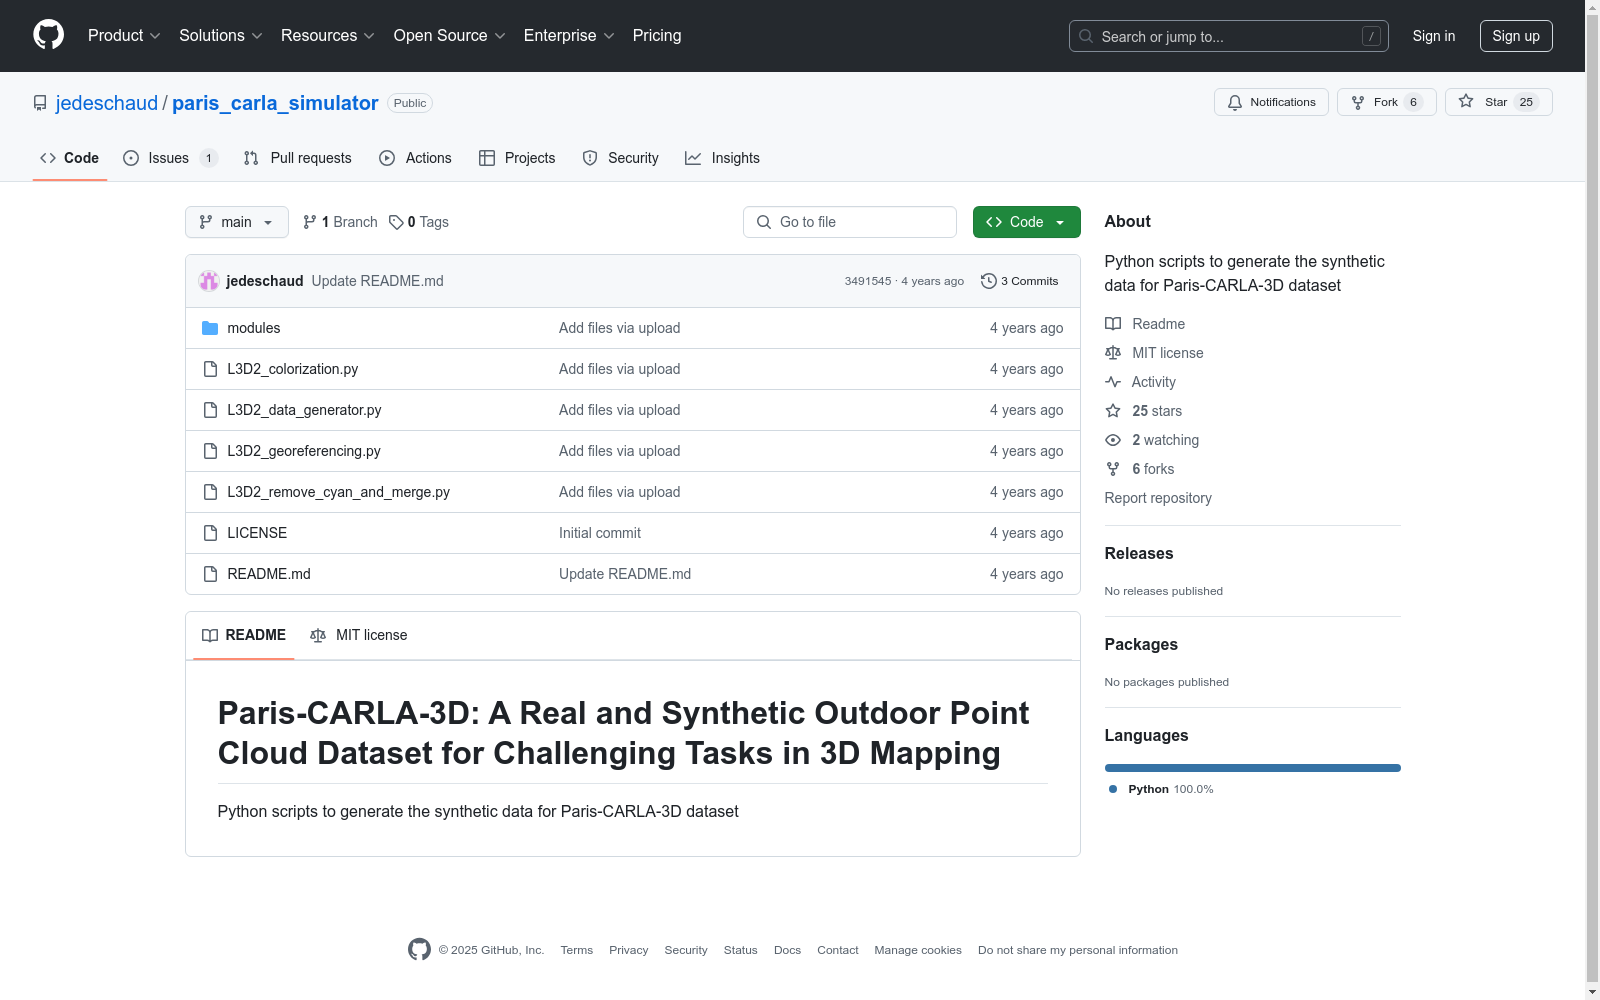Click jedeschaud avatar in commit row

pyautogui.click(x=209, y=281)
